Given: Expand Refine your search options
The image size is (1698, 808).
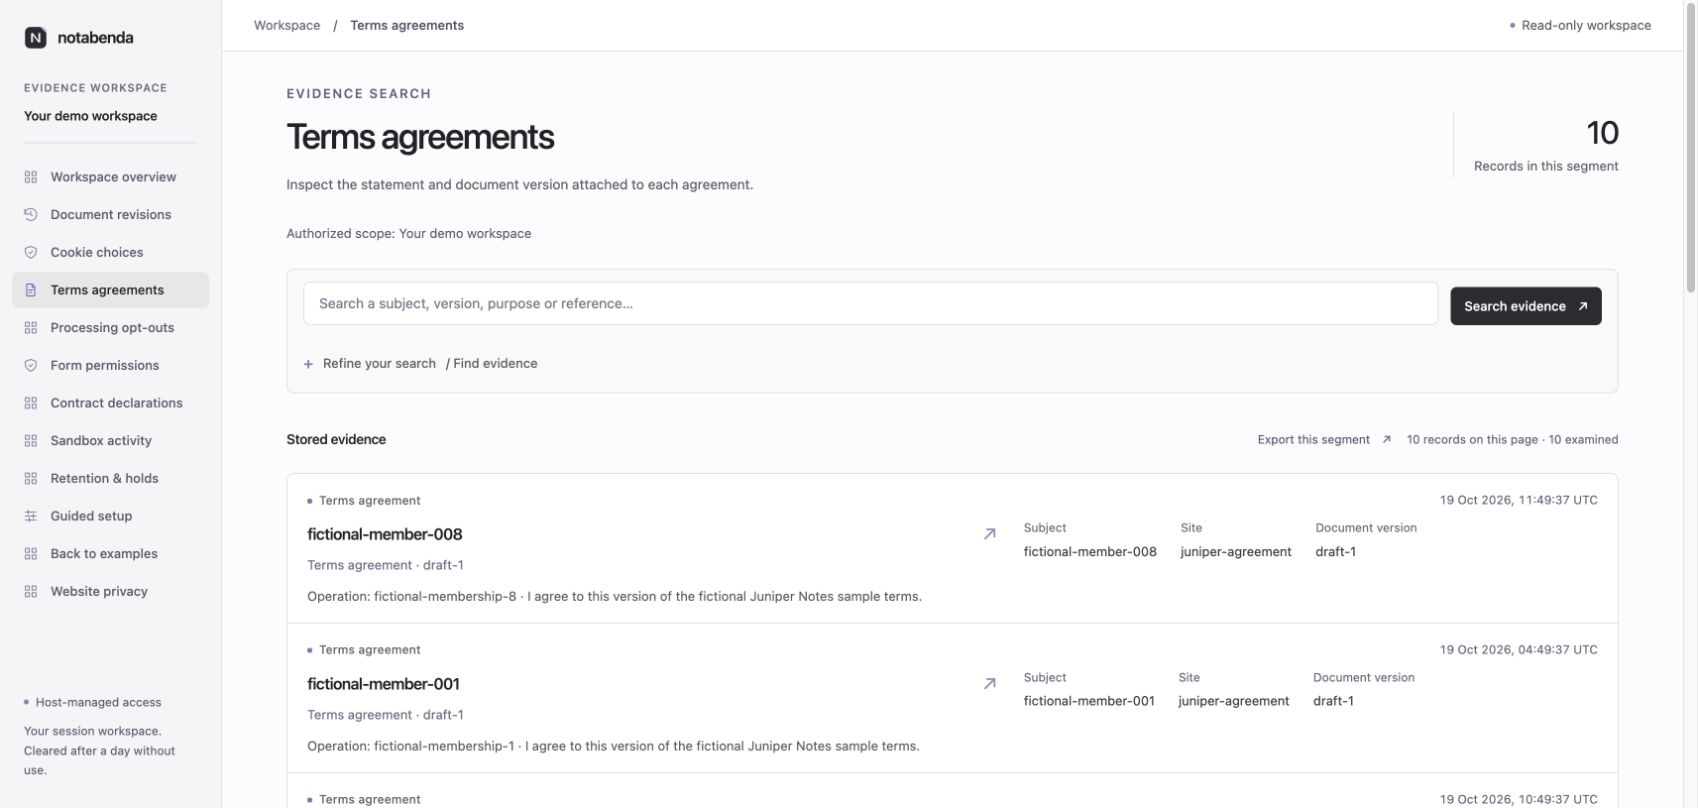Looking at the screenshot, I should coord(370,364).
